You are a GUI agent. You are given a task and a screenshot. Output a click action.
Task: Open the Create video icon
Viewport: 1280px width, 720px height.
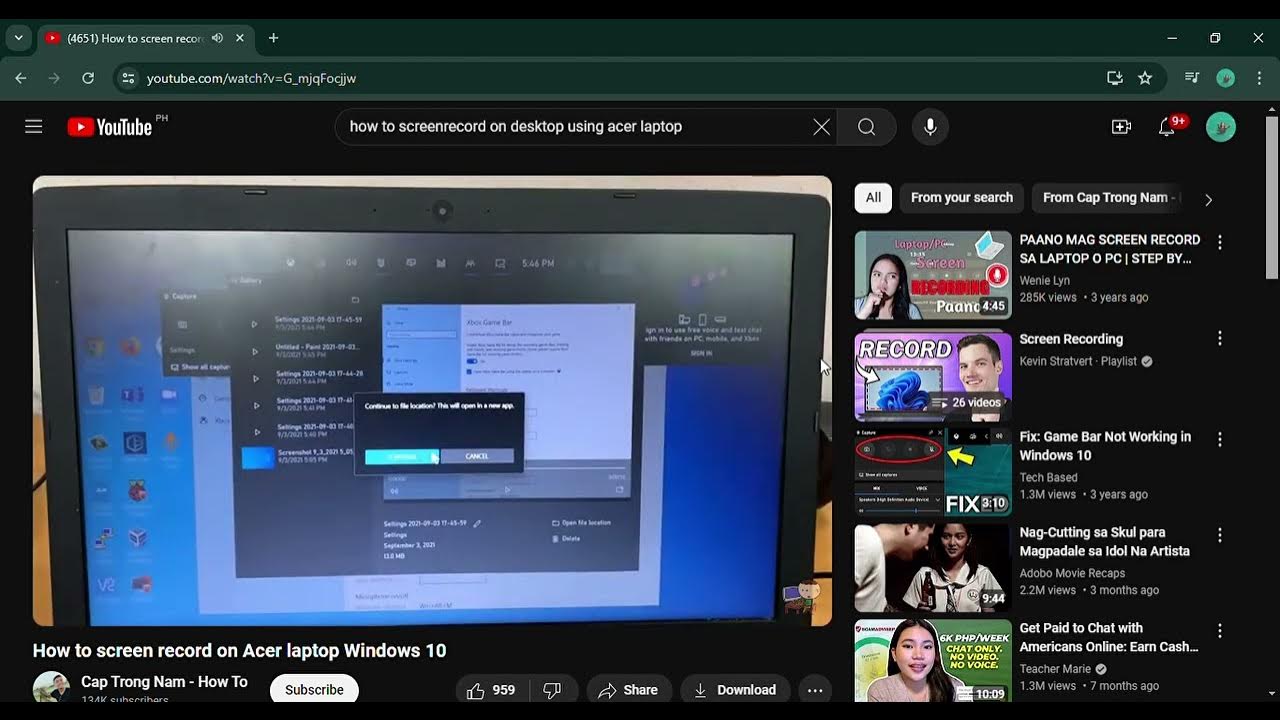[x=1121, y=127]
